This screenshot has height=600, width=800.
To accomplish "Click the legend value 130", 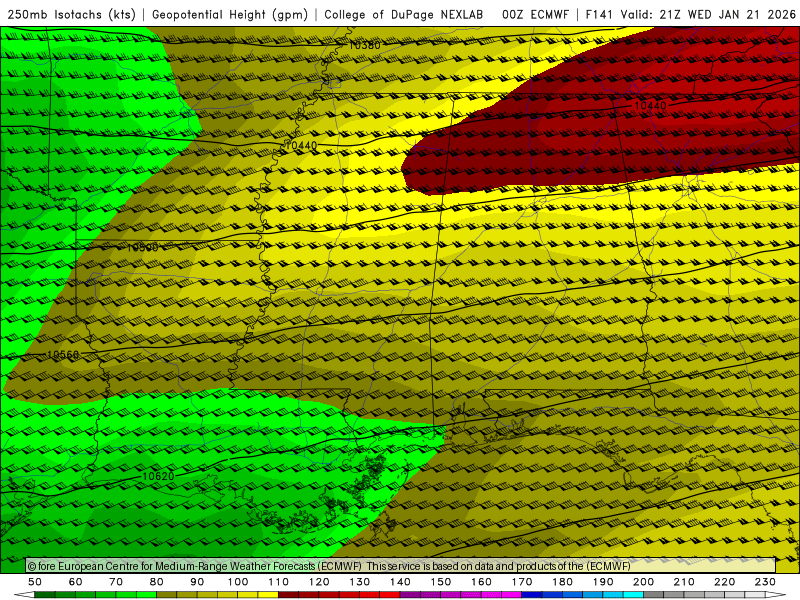I will tap(360, 582).
